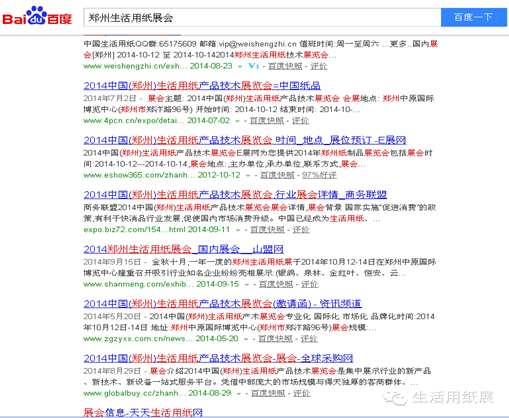Open dropdown arrow beside shanmeng.com result

tap(247, 285)
